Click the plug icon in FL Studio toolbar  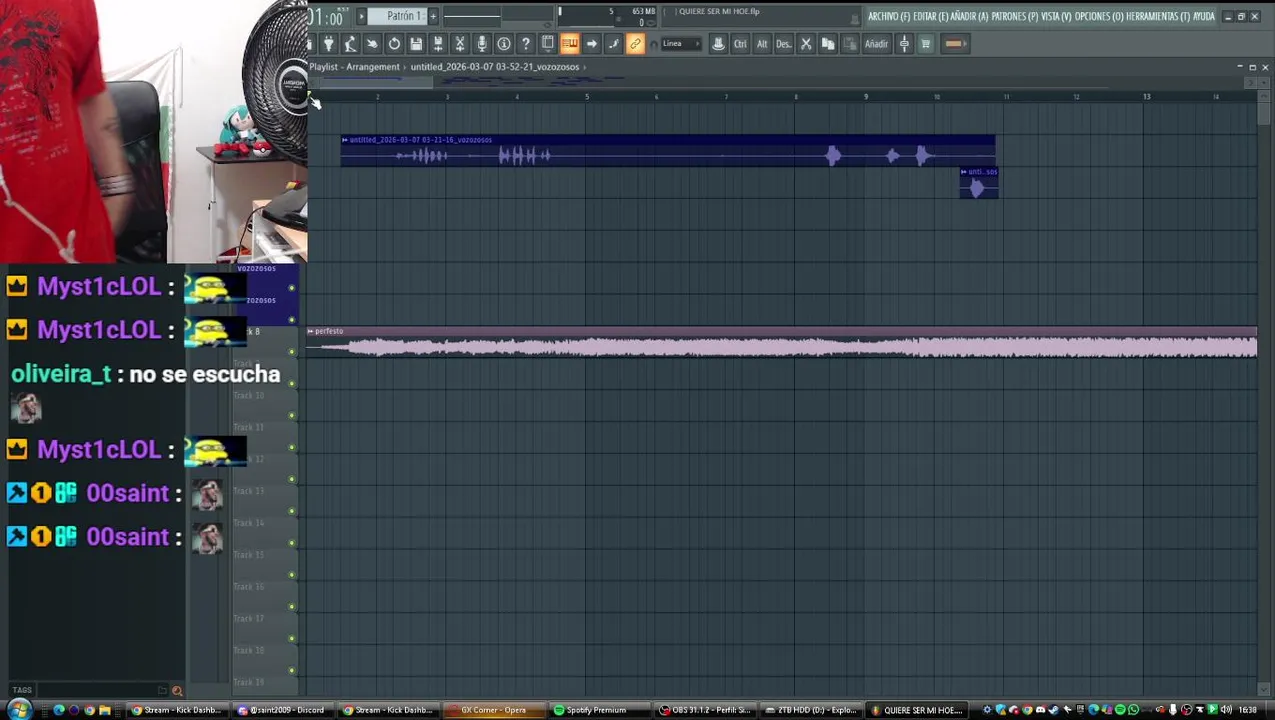(328, 44)
